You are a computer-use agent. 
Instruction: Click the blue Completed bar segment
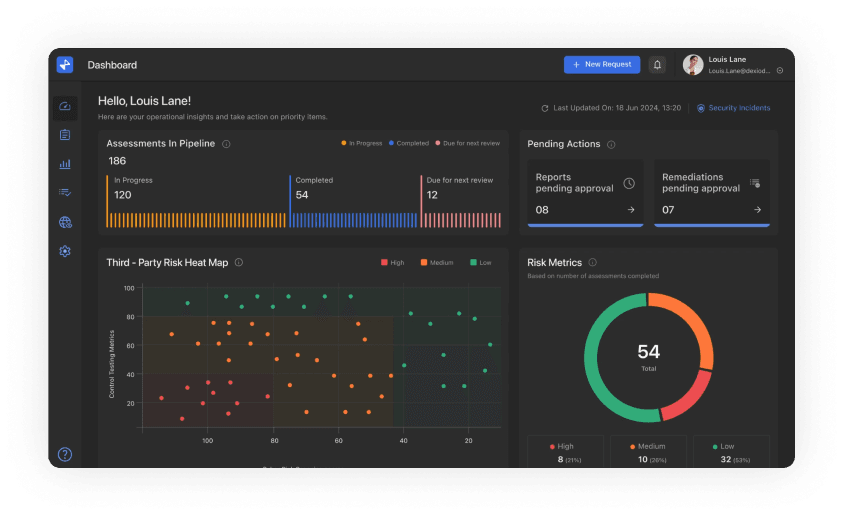click(x=354, y=220)
